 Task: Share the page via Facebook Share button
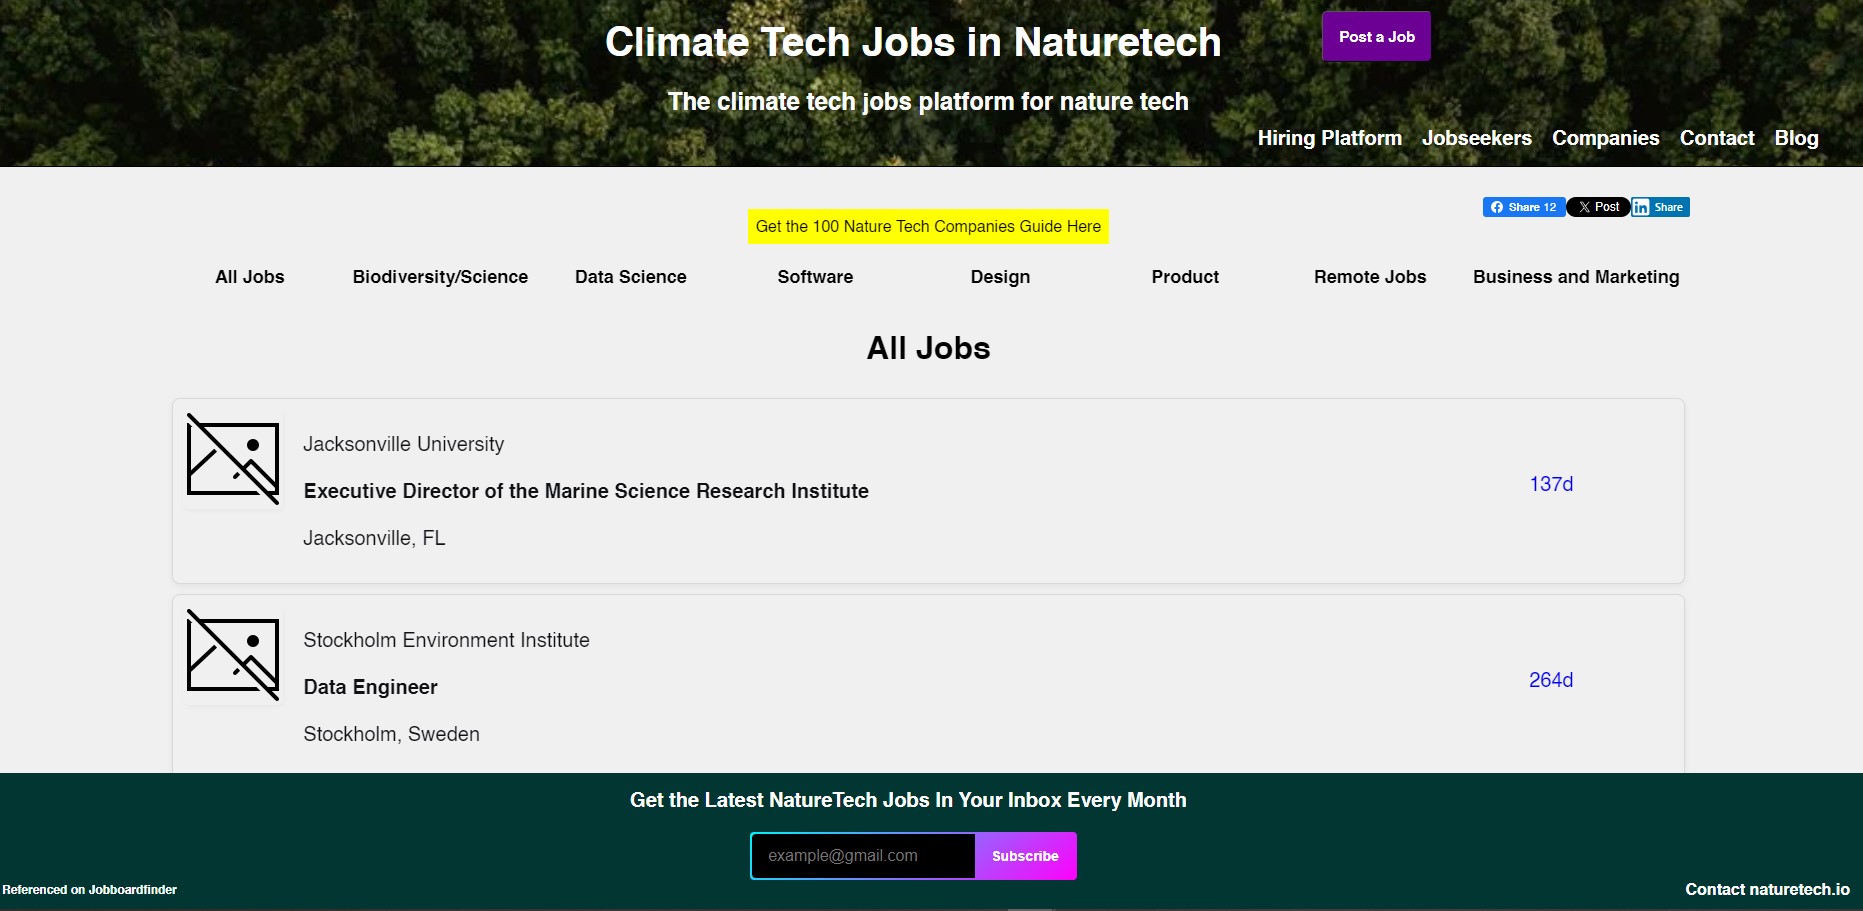click(x=1523, y=207)
